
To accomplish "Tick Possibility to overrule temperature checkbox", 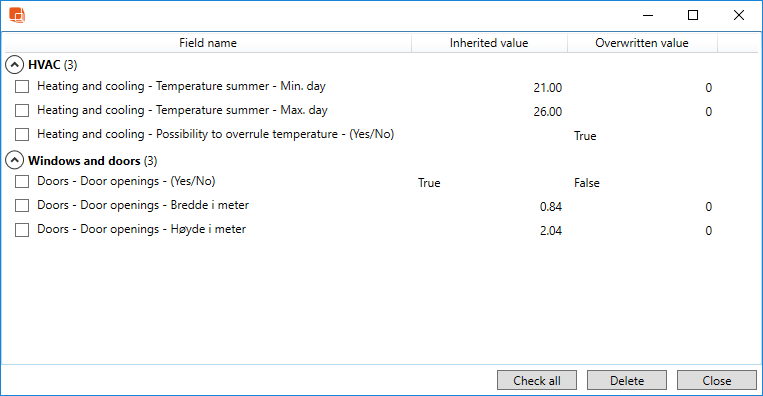I will tap(22, 134).
